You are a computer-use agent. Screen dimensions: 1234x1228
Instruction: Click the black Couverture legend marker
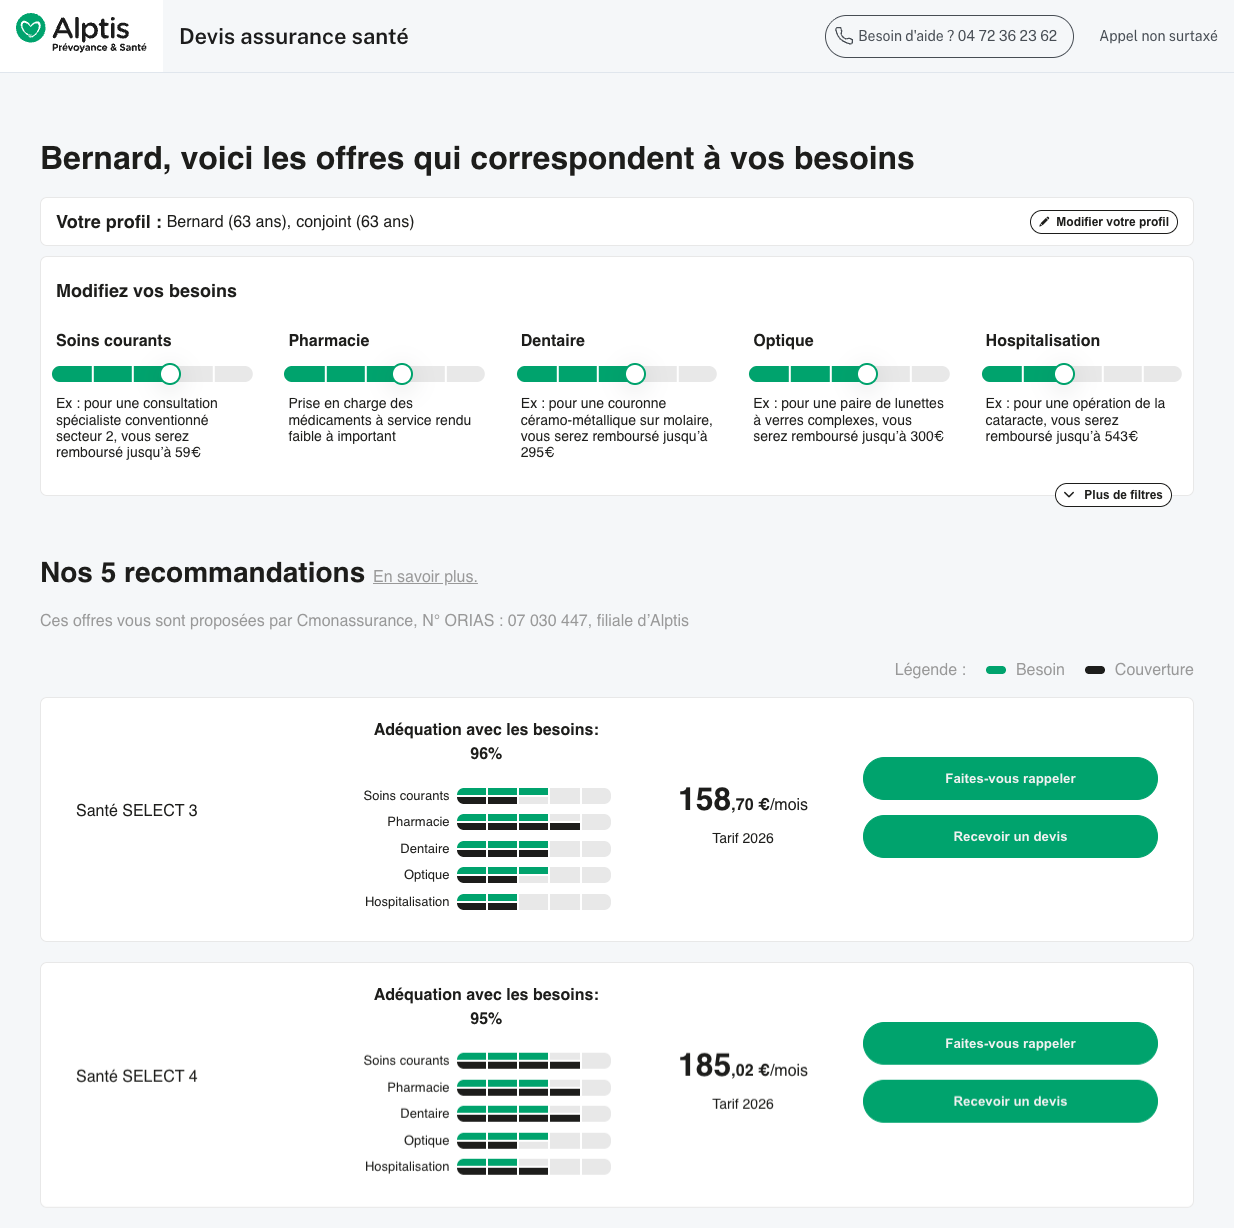pyautogui.click(x=1095, y=670)
